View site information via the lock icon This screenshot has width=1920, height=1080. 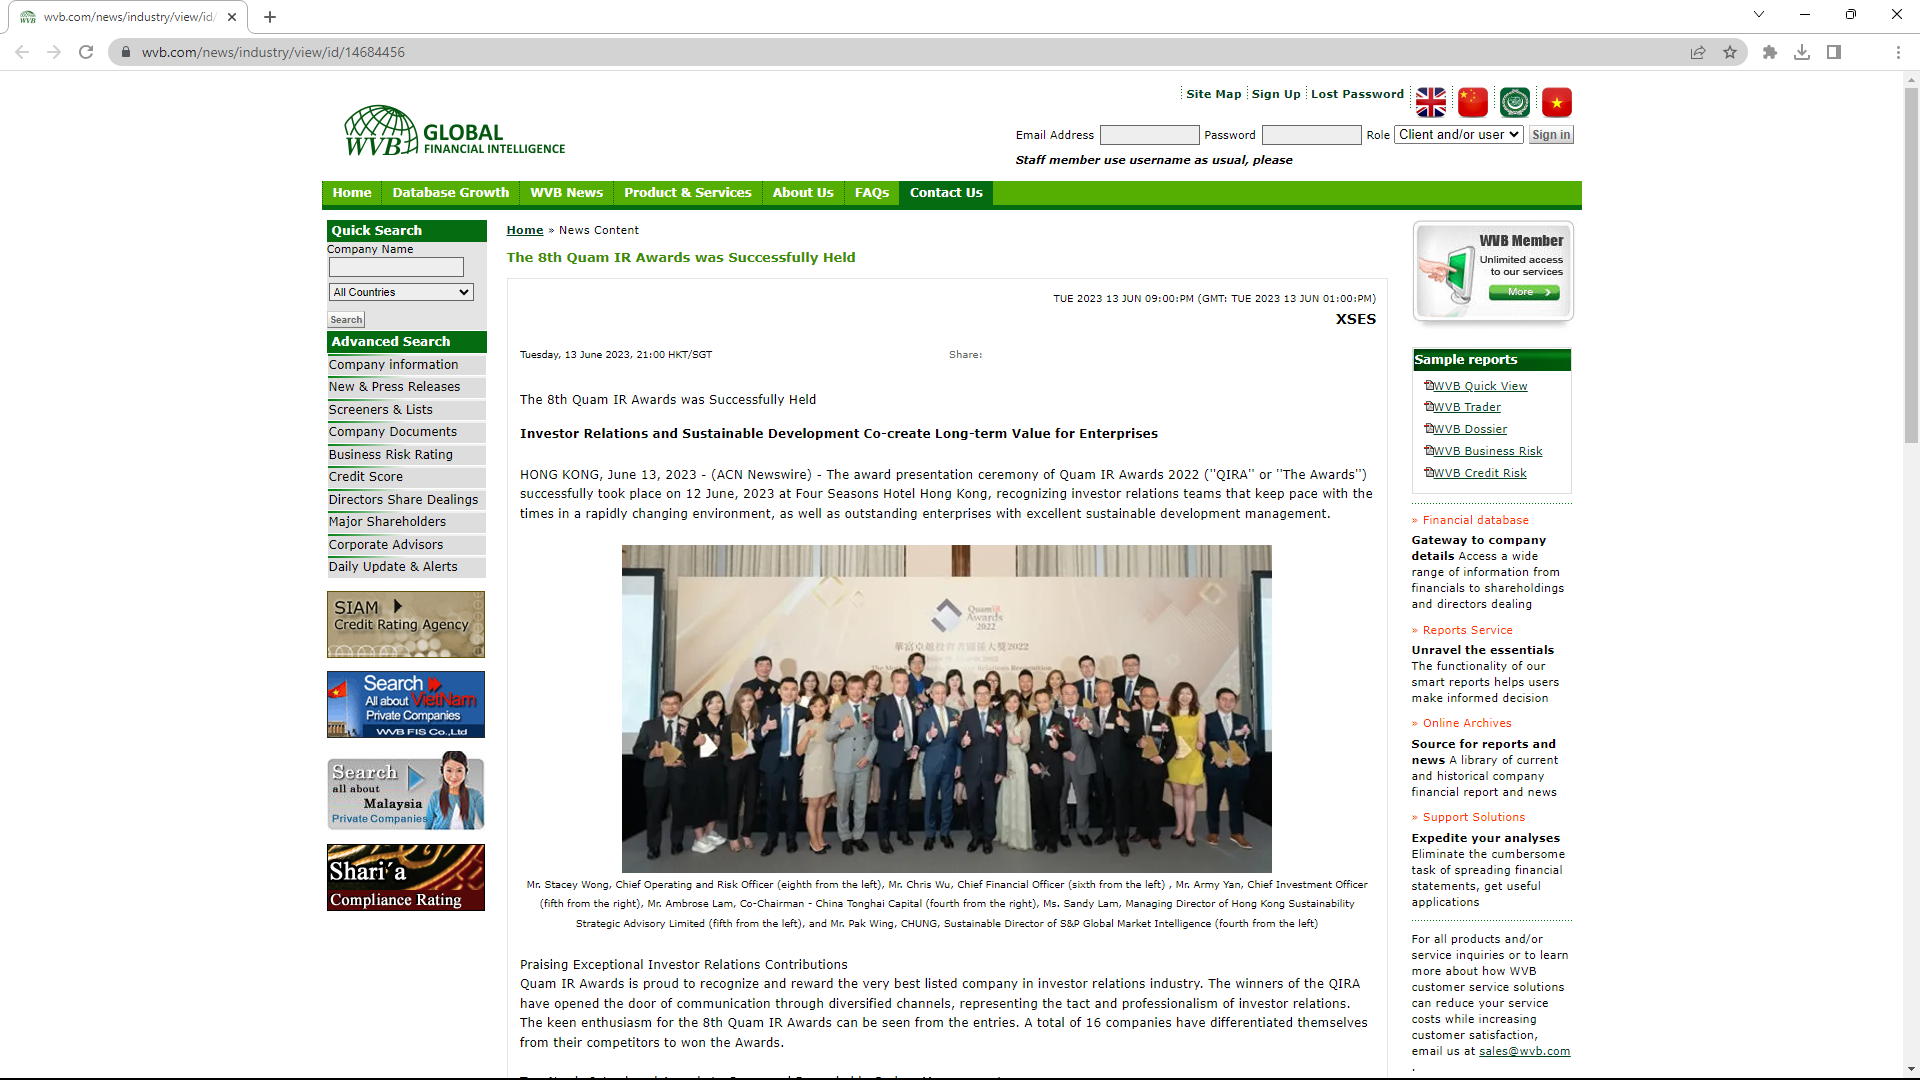126,52
